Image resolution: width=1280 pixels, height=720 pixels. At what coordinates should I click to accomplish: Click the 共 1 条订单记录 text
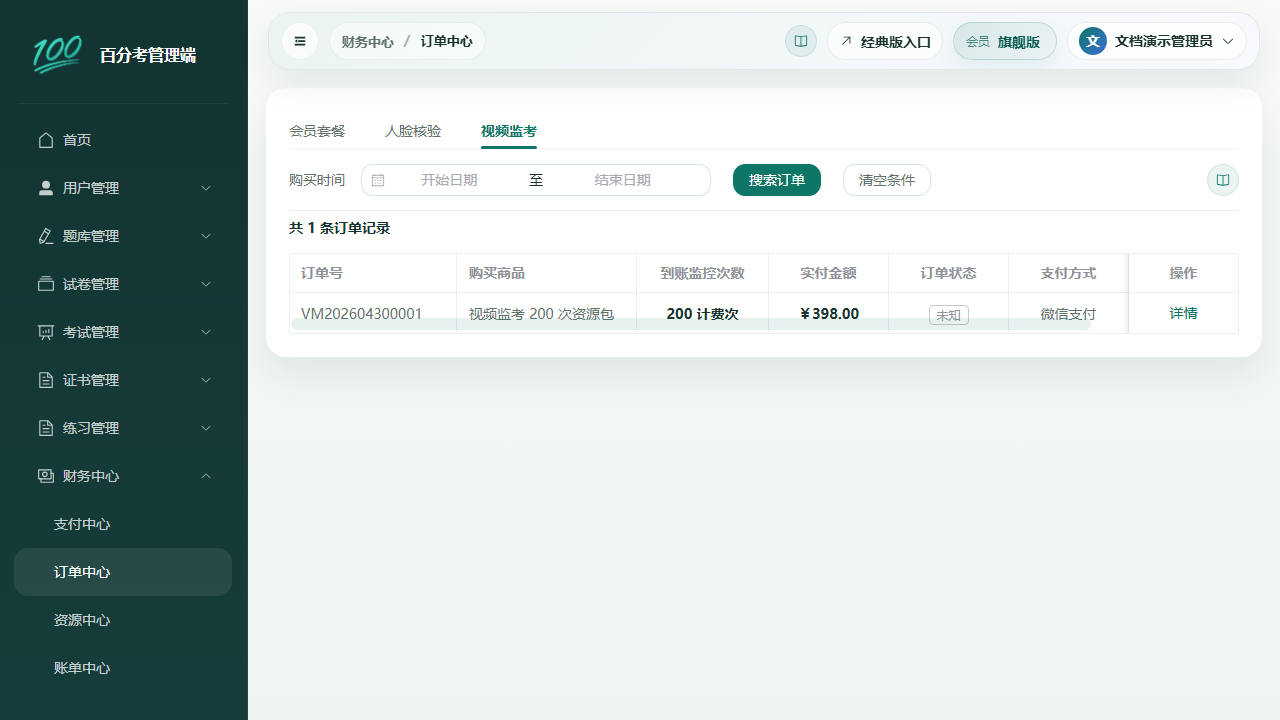339,228
